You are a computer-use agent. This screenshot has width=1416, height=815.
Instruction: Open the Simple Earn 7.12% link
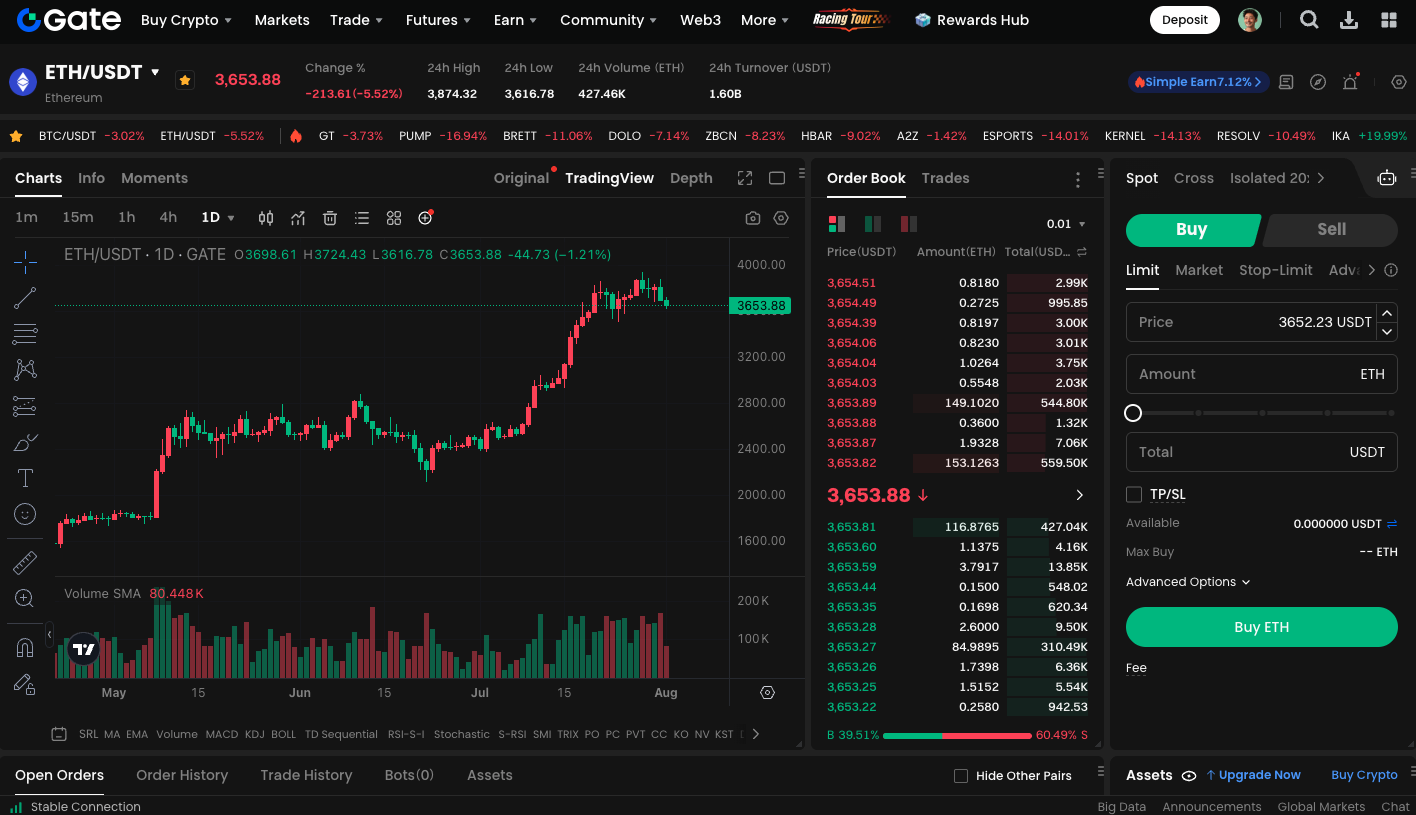click(x=1199, y=82)
